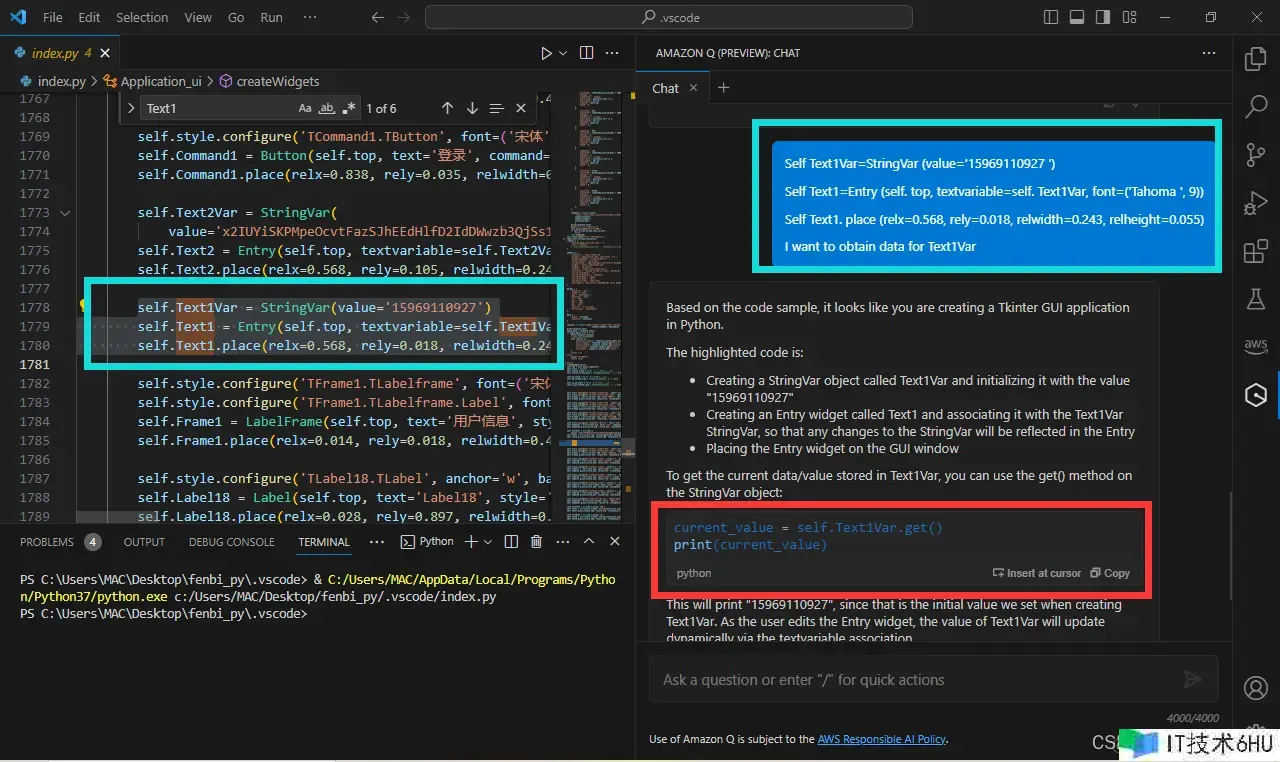Open the Go menu
Image resolution: width=1280 pixels, height=762 pixels.
(236, 17)
